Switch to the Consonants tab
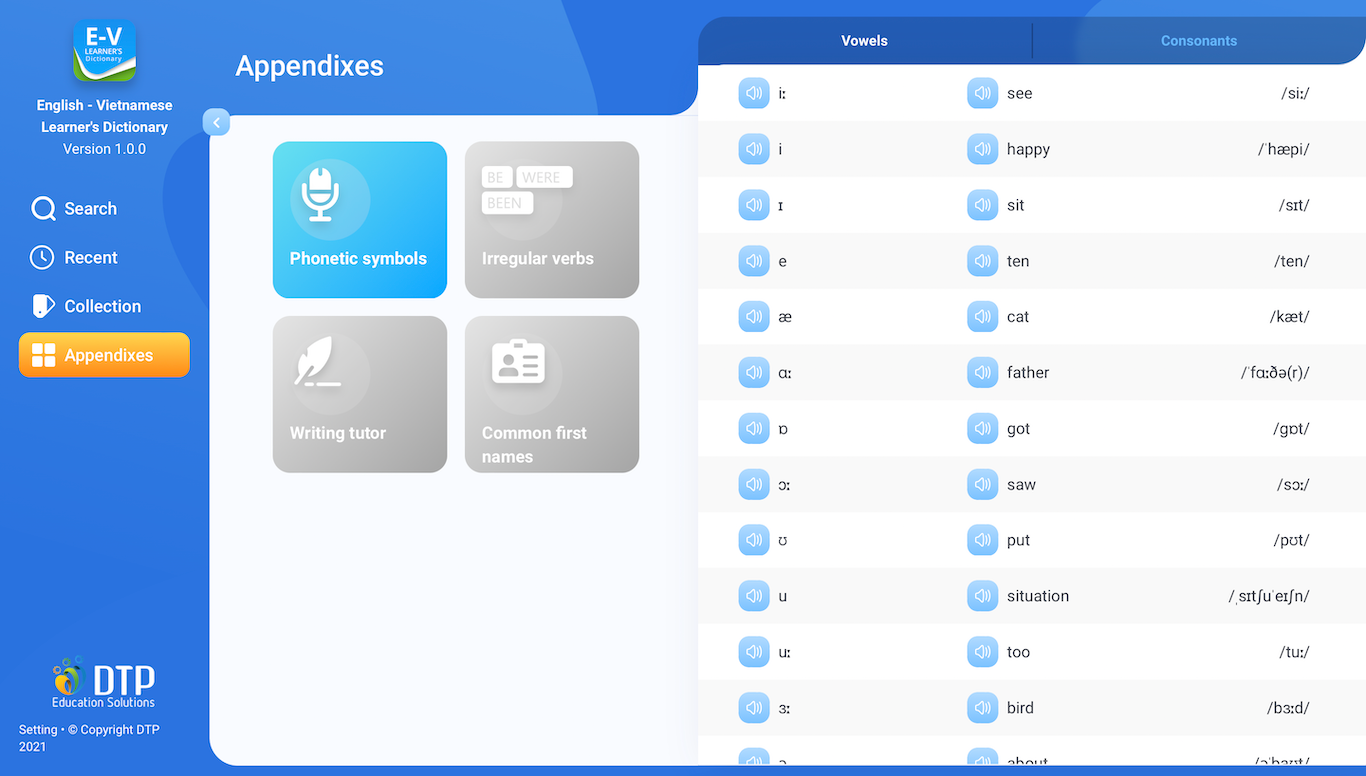 1199,41
